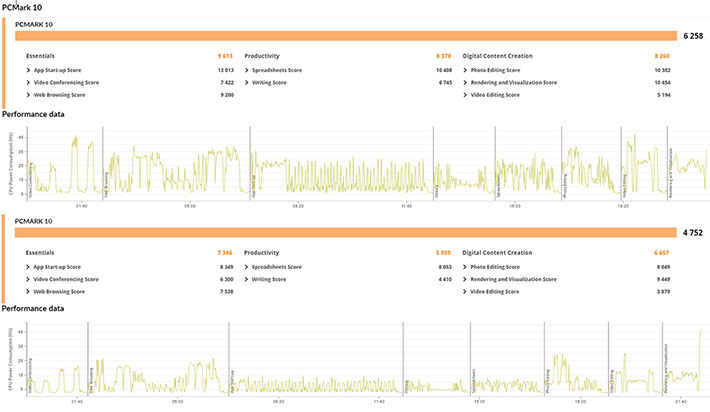
Task: Click the Digital Content Creation score 8 260
Action: [662, 56]
